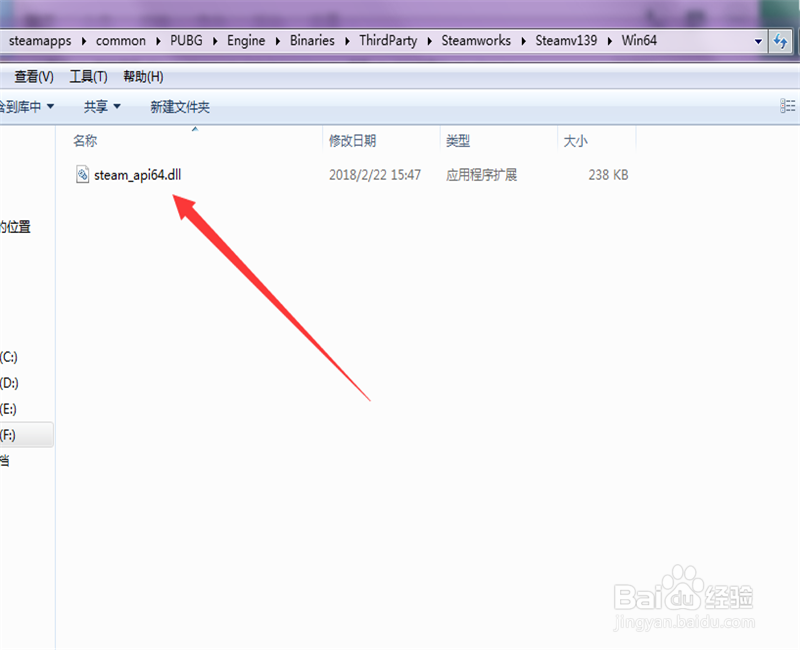The width and height of the screenshot is (800, 650).
Task: Open the address bar history dropdown
Action: 758,41
